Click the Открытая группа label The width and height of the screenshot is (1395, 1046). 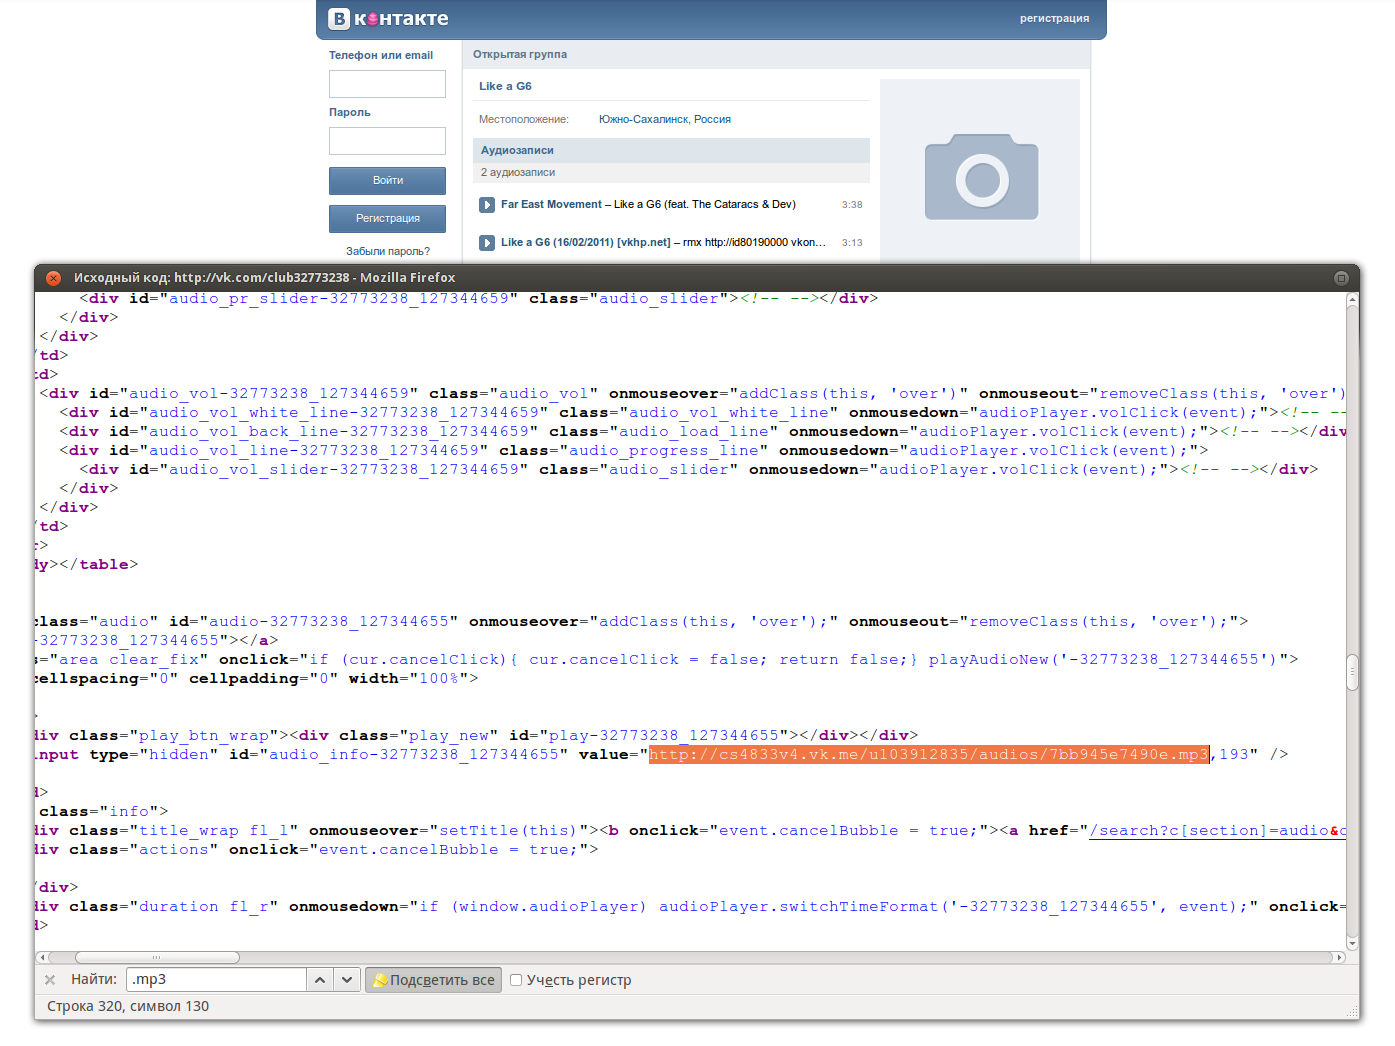pyautogui.click(x=520, y=55)
